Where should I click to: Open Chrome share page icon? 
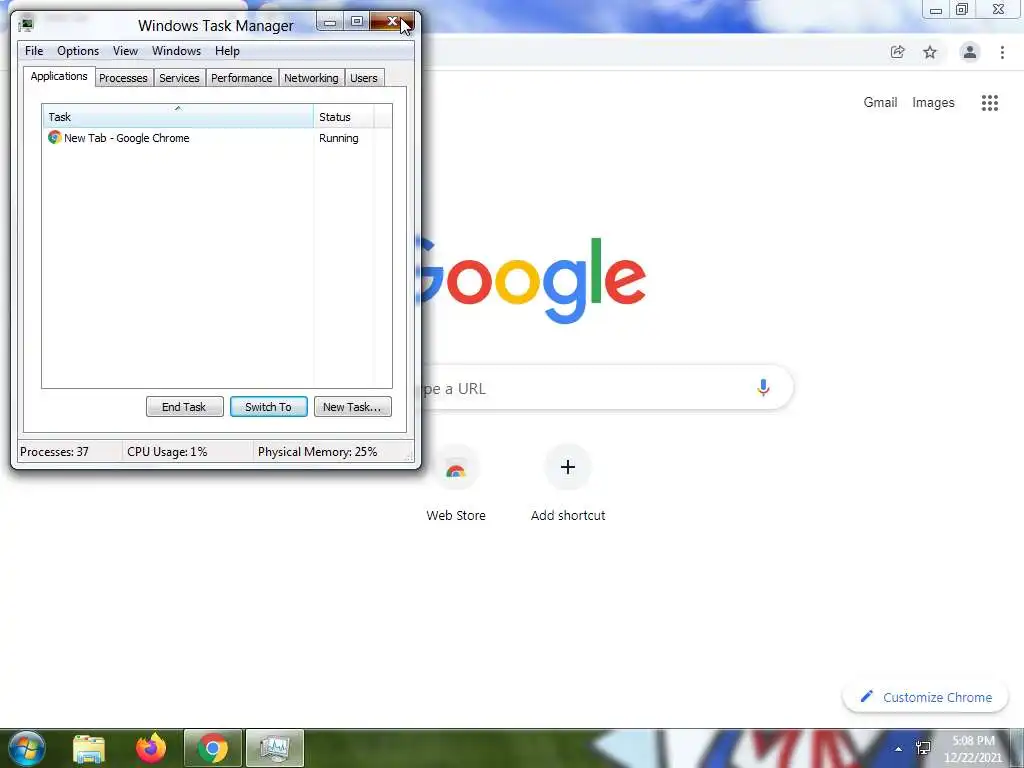[897, 52]
